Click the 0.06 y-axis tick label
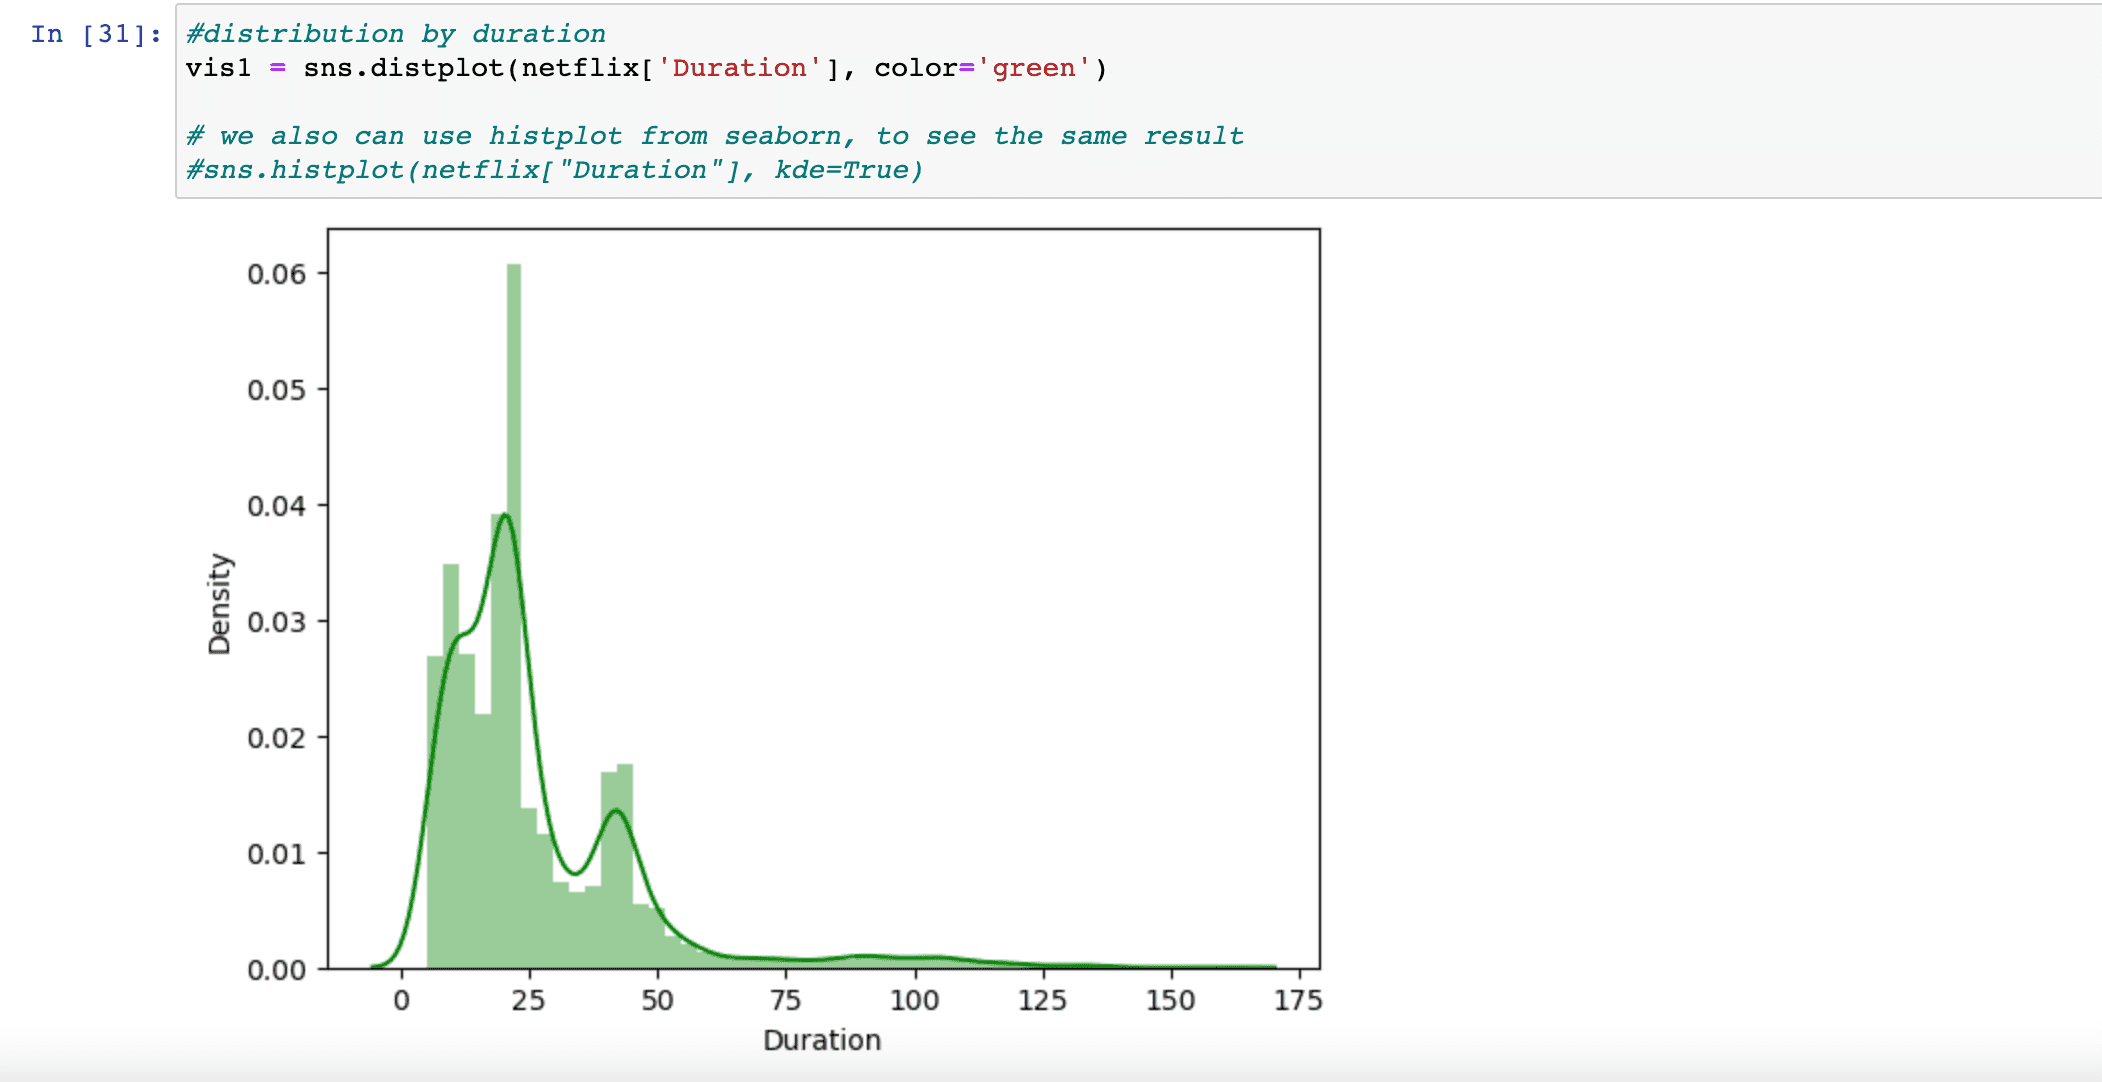 pyautogui.click(x=276, y=274)
